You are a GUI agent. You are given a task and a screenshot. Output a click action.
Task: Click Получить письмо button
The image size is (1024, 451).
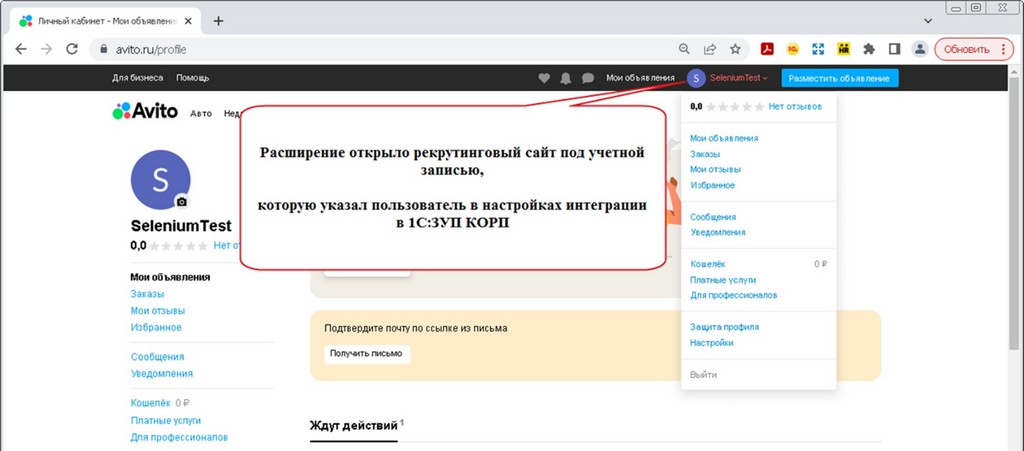[367, 354]
